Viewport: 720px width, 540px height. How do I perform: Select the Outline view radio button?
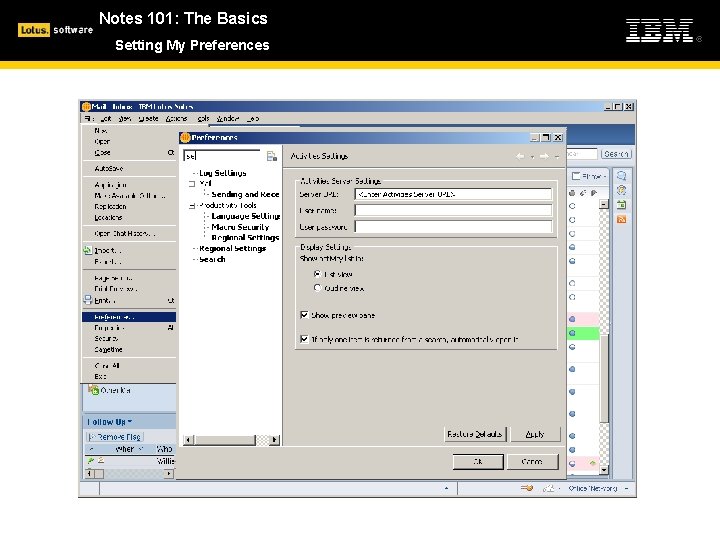pyautogui.click(x=317, y=288)
